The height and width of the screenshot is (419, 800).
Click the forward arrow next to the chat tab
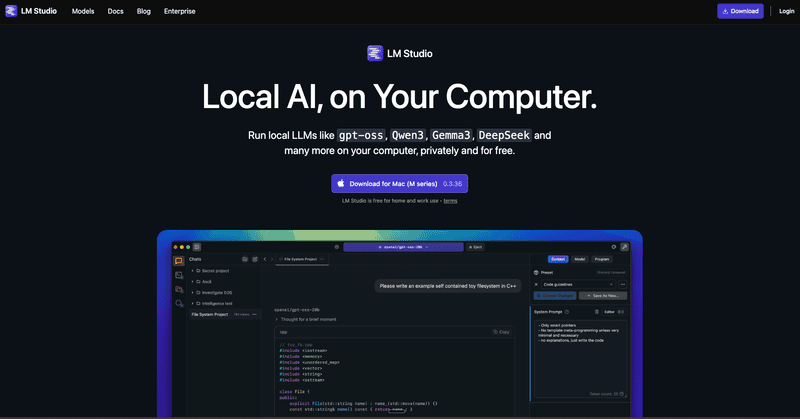pyautogui.click(x=271, y=259)
